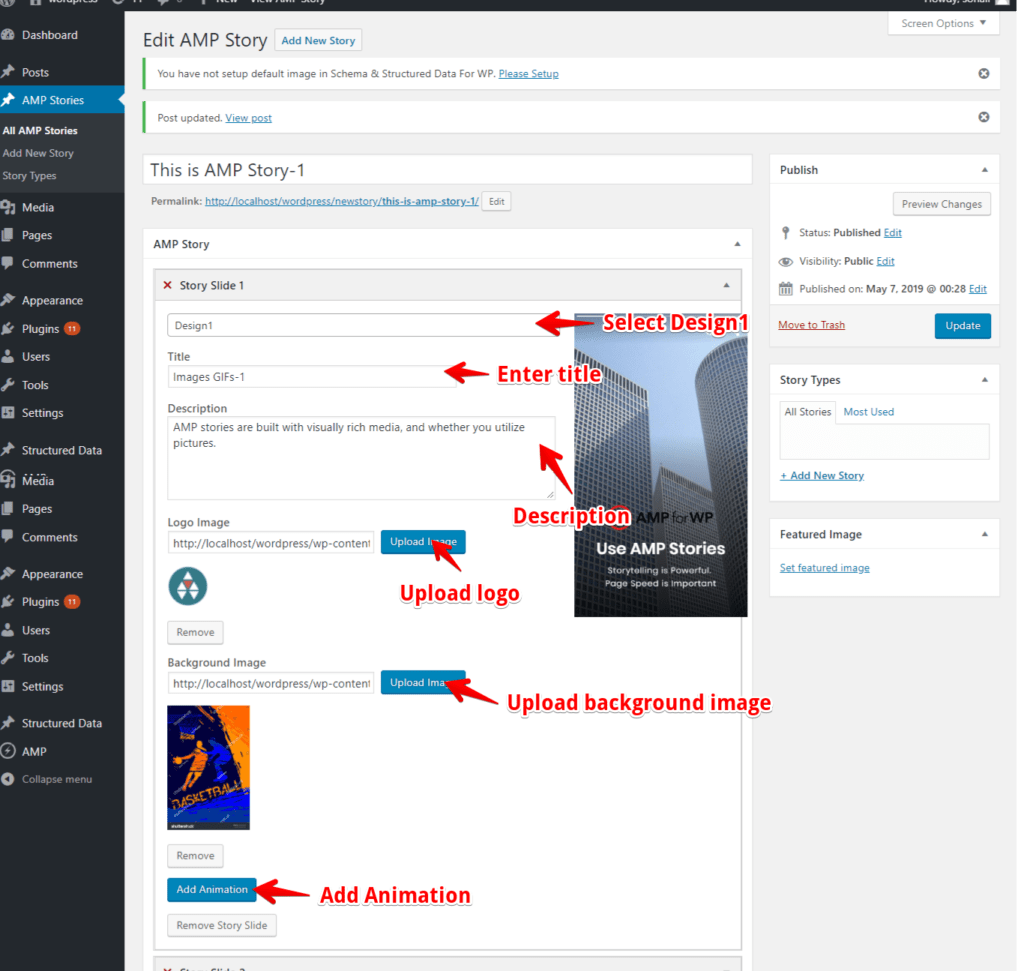This screenshot has width=1024, height=971.
Task: Click the circular logo thumbnail
Action: [x=188, y=586]
